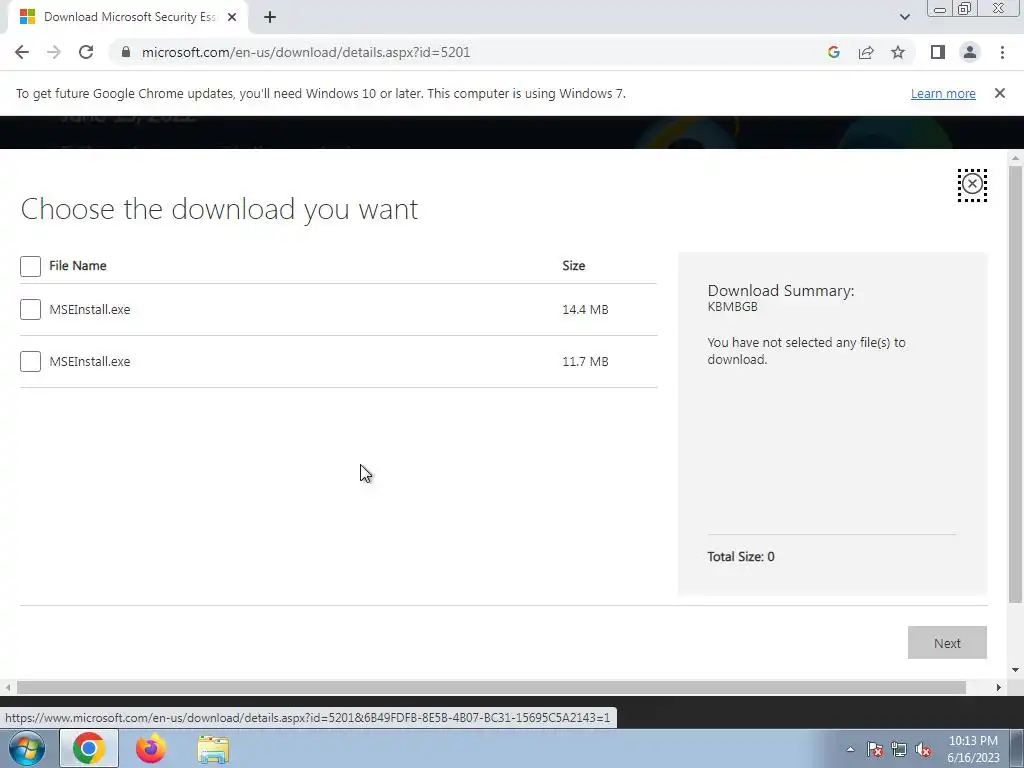
Task: Click the muted volume tray icon
Action: point(923,749)
